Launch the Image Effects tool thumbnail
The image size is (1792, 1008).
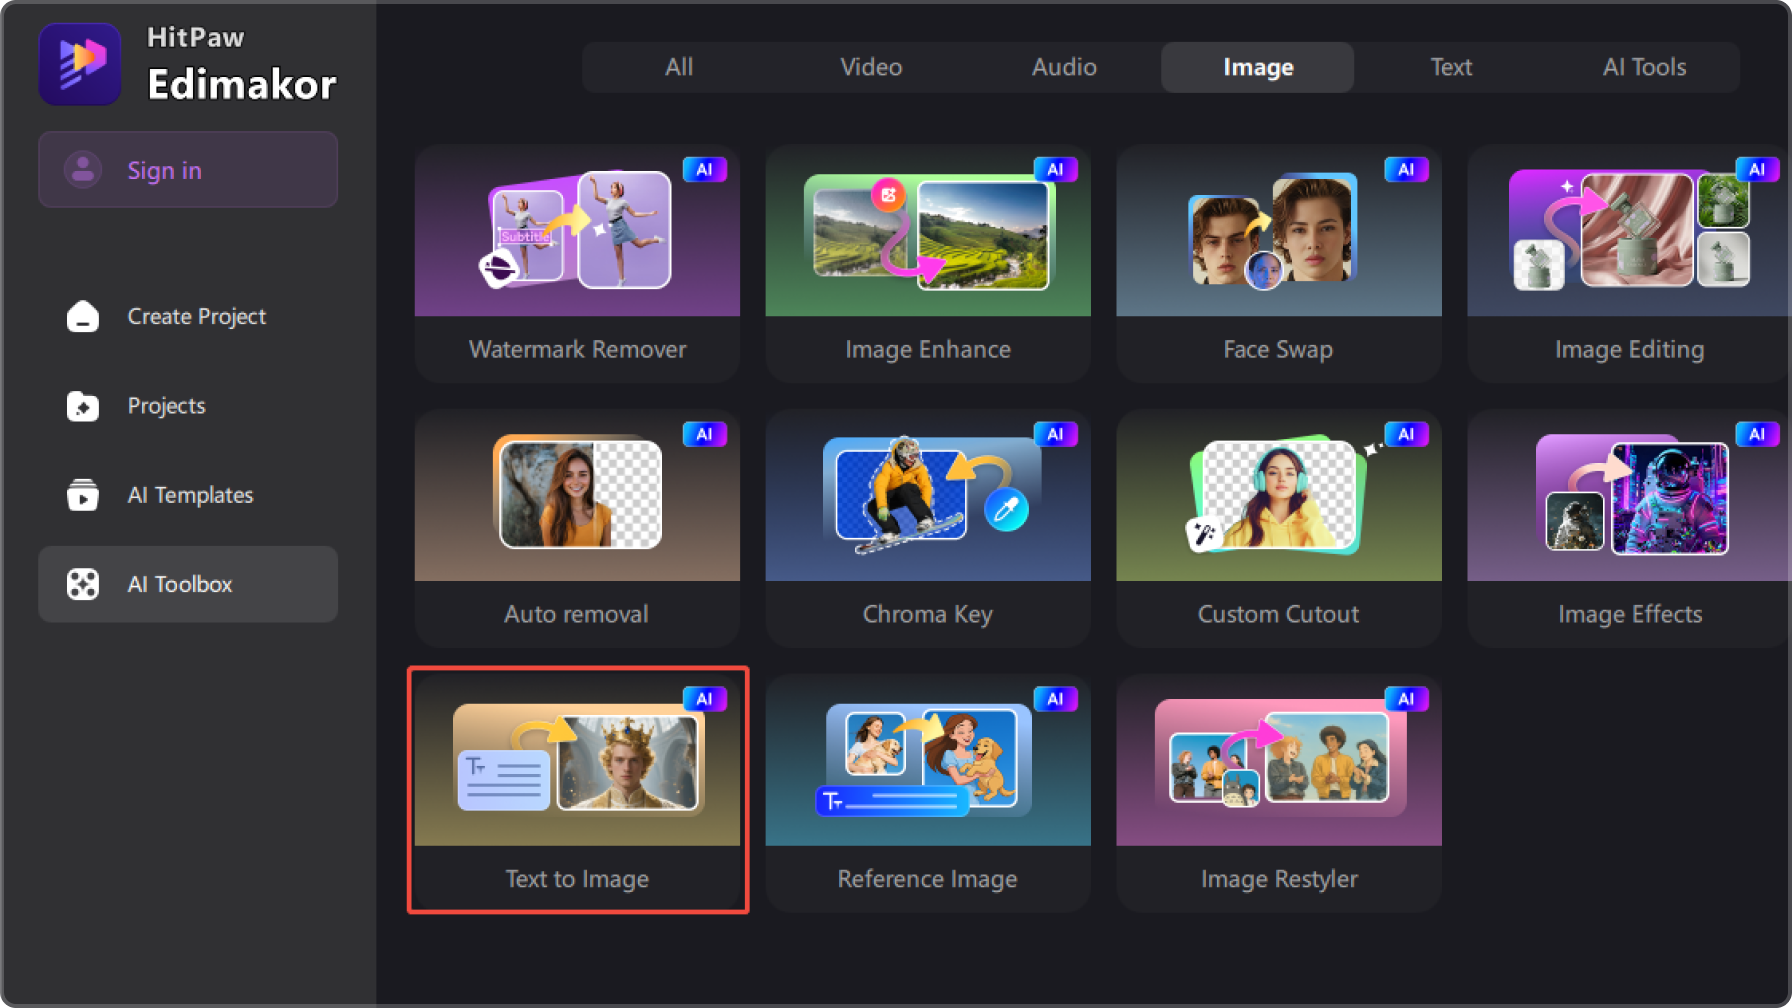[x=1629, y=496]
